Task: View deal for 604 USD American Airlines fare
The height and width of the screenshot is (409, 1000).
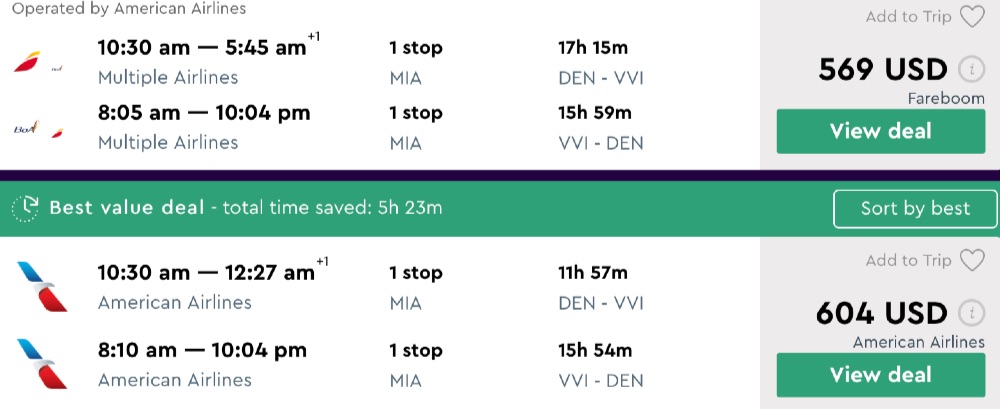Action: (x=880, y=375)
